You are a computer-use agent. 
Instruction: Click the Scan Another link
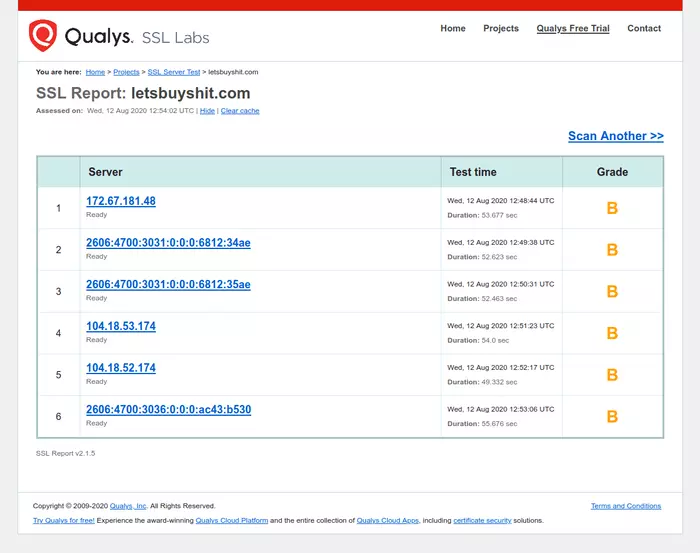point(615,136)
